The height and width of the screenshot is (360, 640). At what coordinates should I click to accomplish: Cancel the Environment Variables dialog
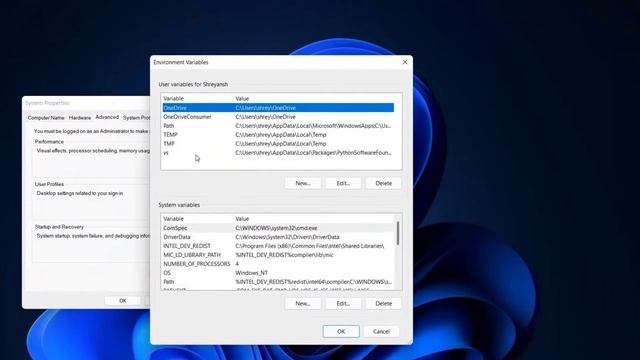pyautogui.click(x=381, y=331)
